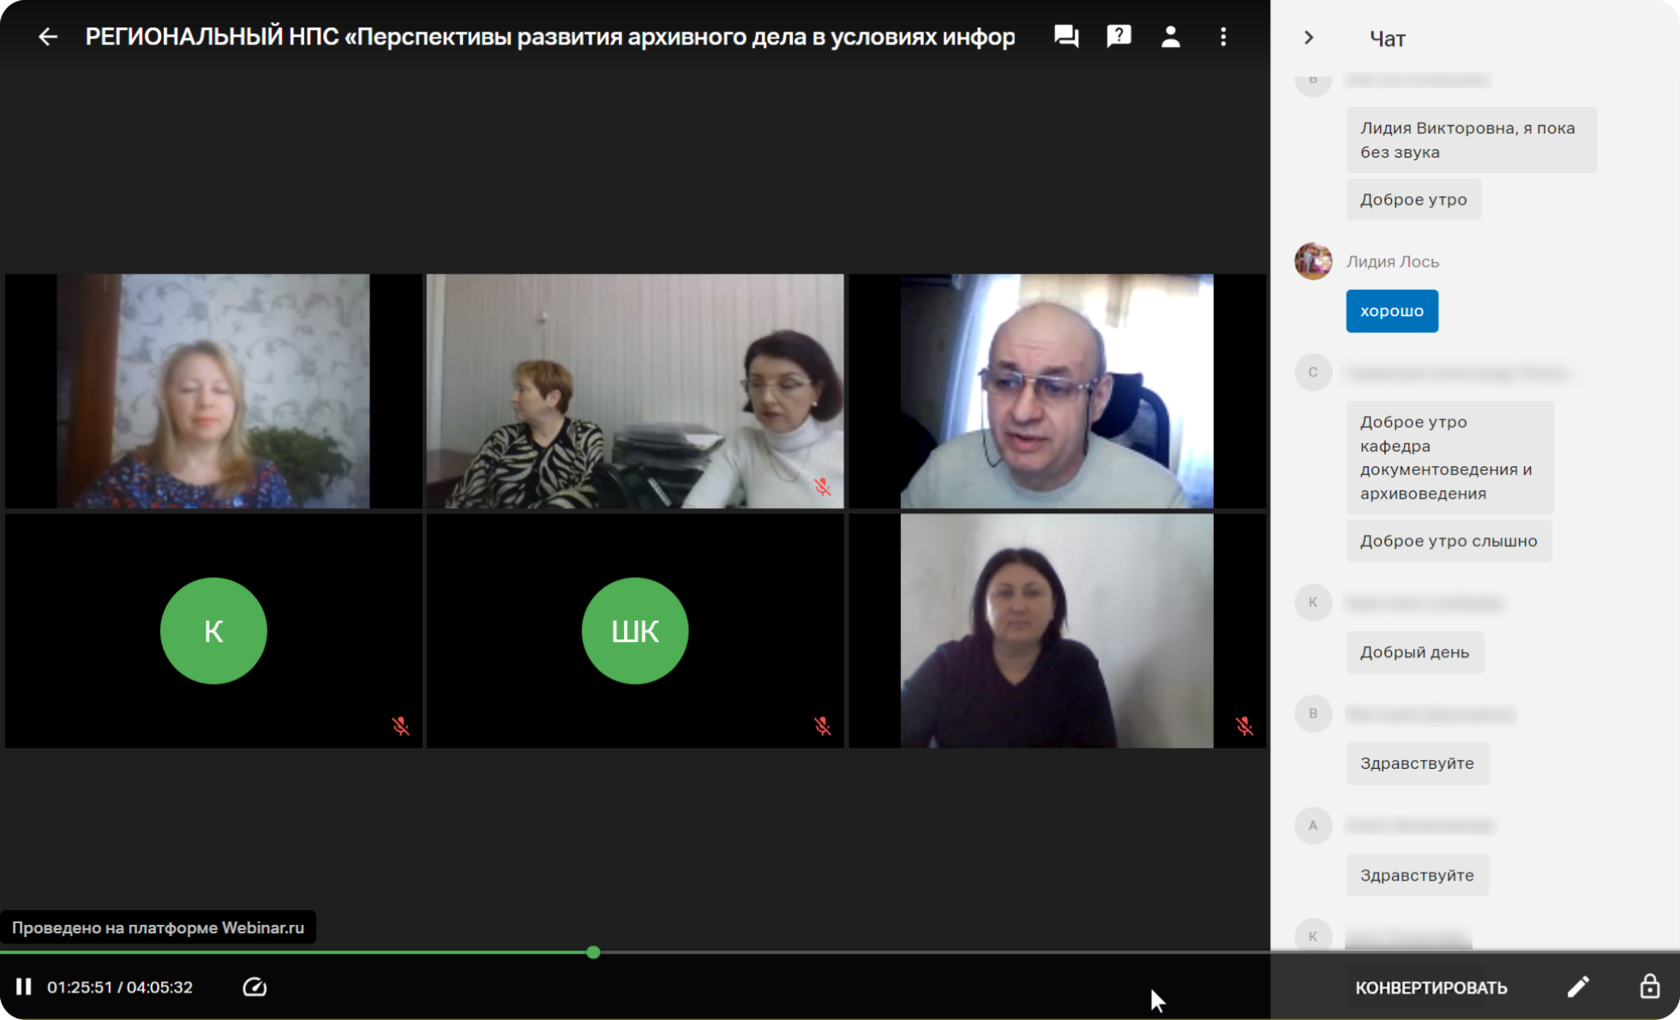Select the ШК participant avatar tile
1680x1020 pixels.
pos(635,631)
